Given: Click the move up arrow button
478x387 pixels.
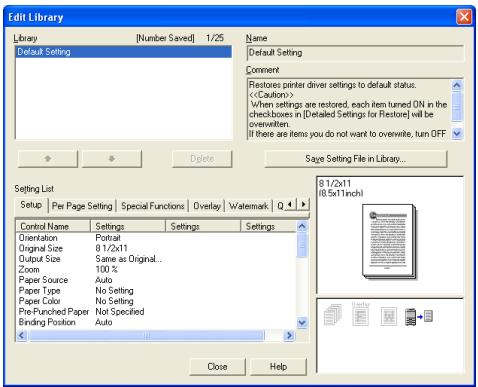Looking at the screenshot, I should pyautogui.click(x=48, y=159).
